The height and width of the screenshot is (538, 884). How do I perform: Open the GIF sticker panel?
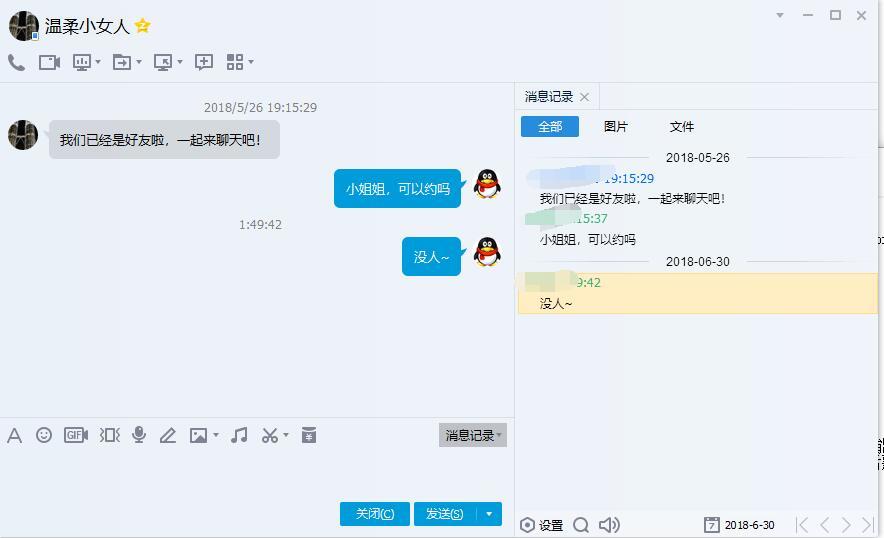(76, 435)
